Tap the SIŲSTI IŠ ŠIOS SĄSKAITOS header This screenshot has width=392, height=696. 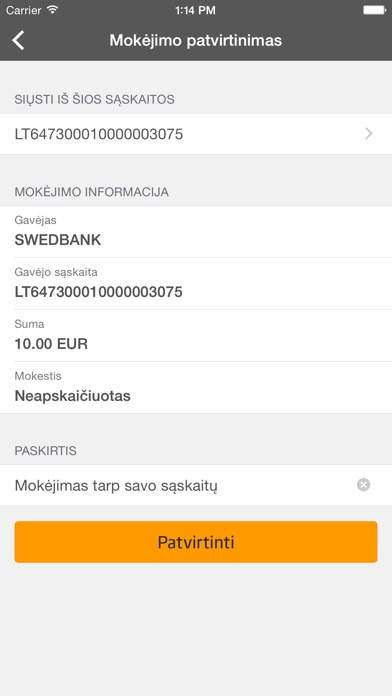click(95, 99)
